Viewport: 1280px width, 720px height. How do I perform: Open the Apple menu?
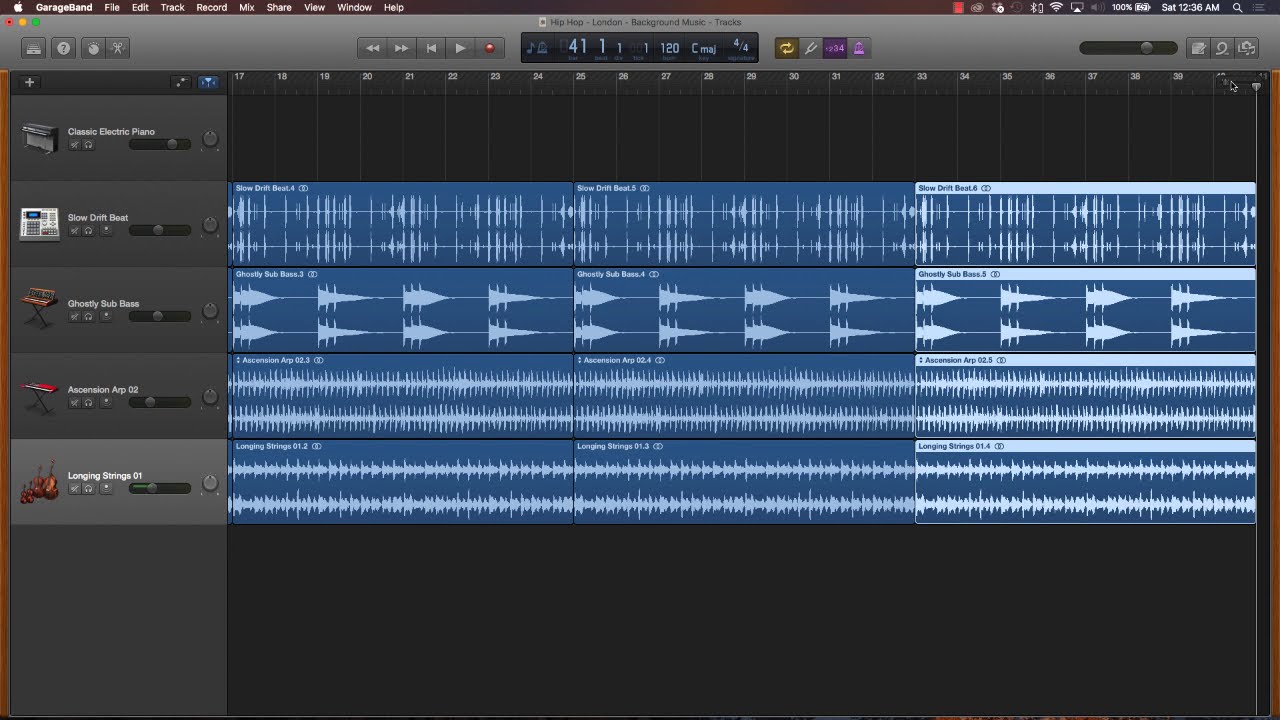pos(18,7)
